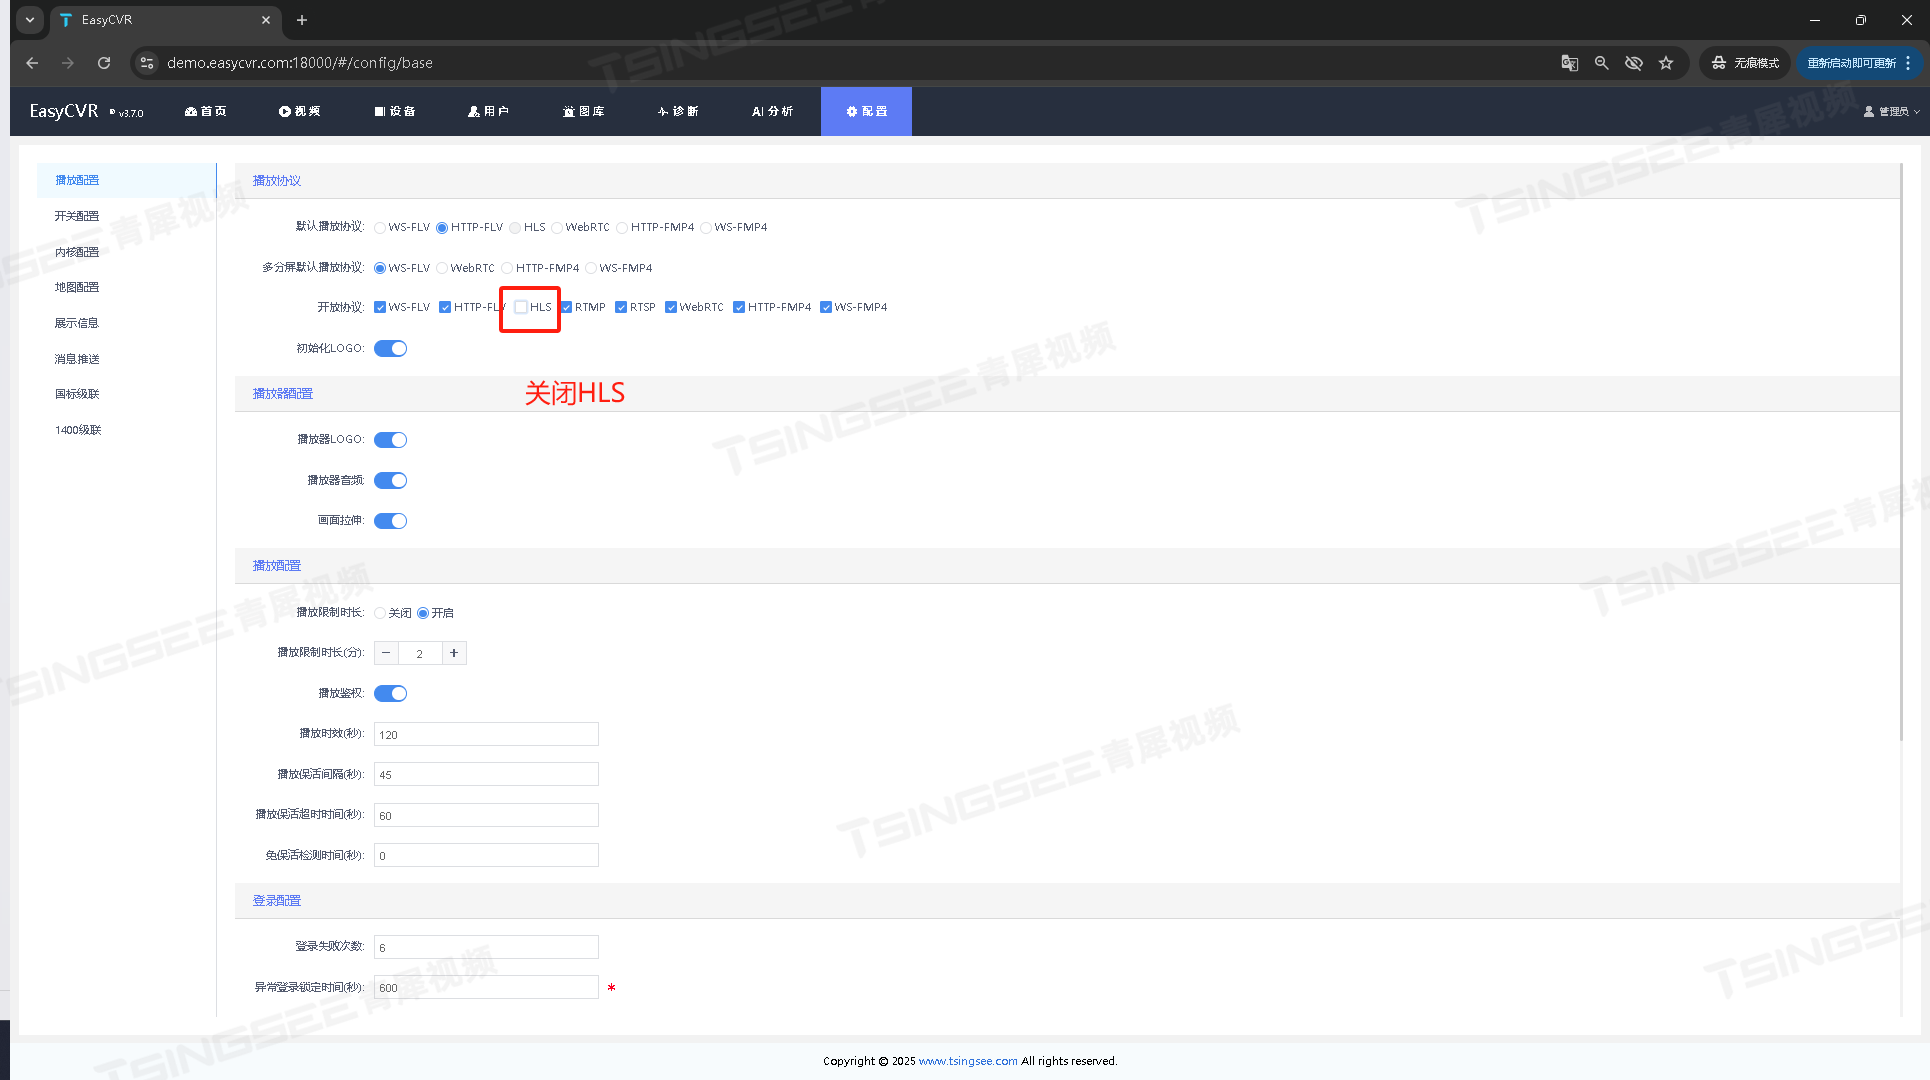
Task: Select WebRTC as default playback protocol
Action: [557, 228]
